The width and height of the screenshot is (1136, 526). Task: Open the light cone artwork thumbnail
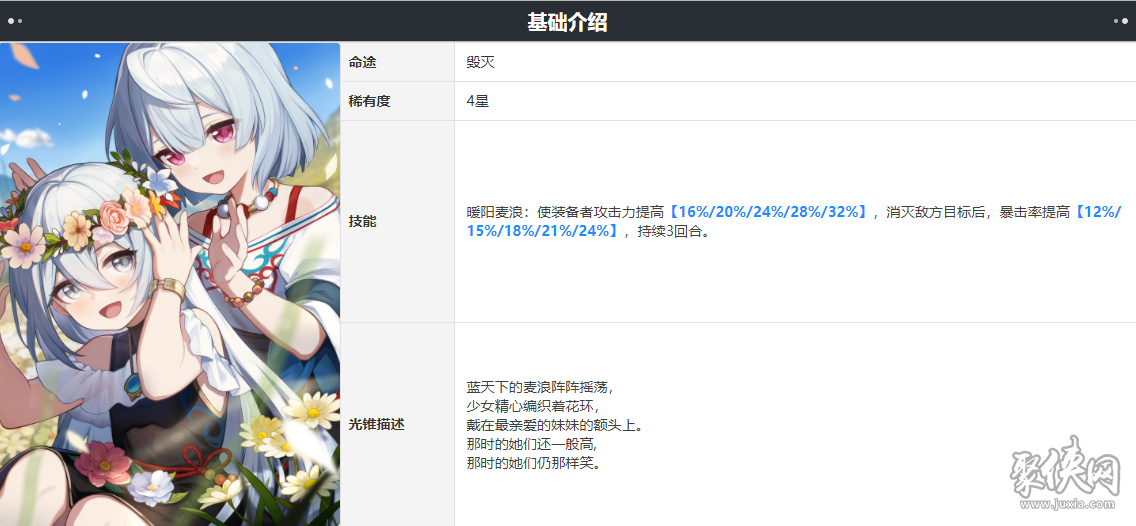coord(170,284)
